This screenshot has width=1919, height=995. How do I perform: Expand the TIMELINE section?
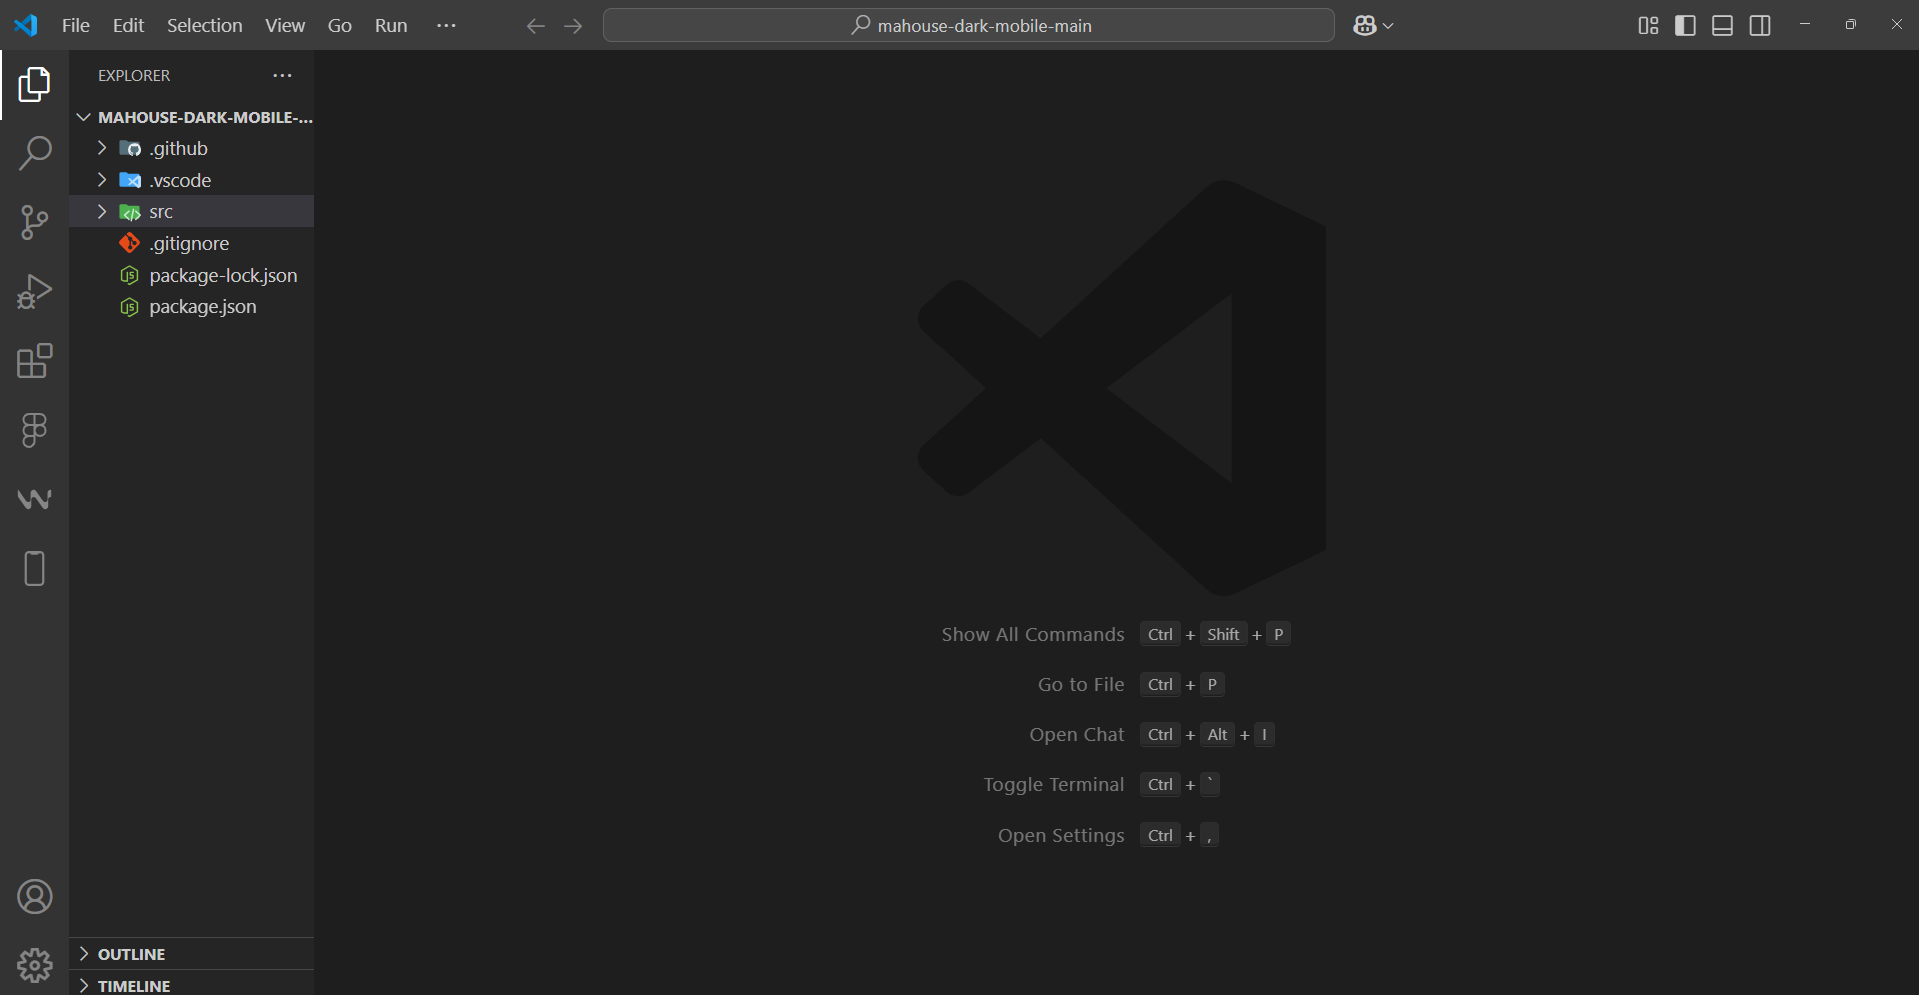coord(192,985)
